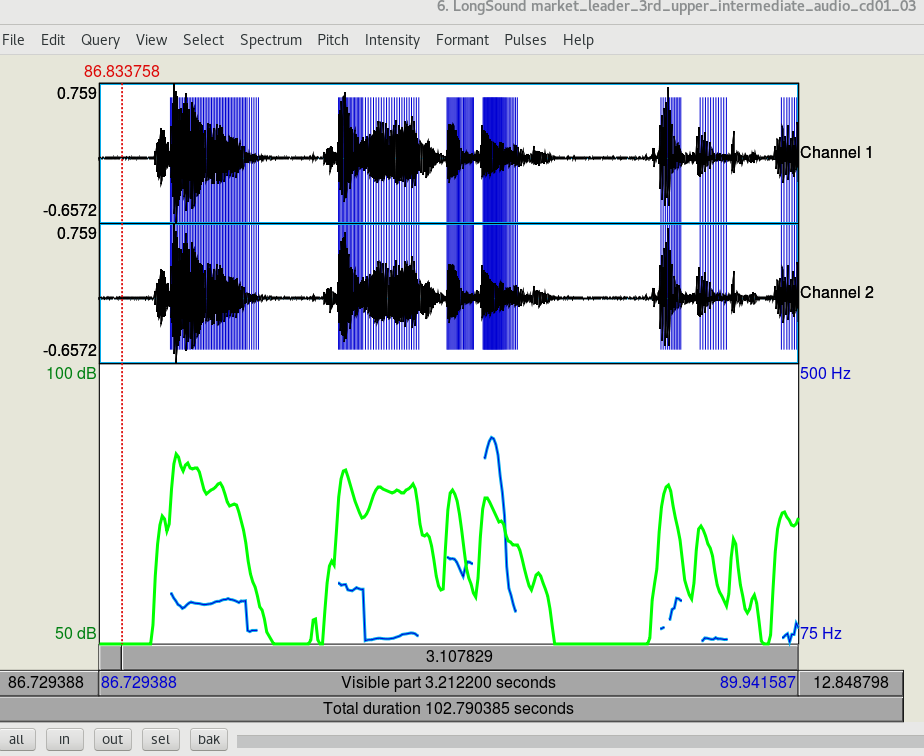Expand the Intensity menu

click(392, 40)
